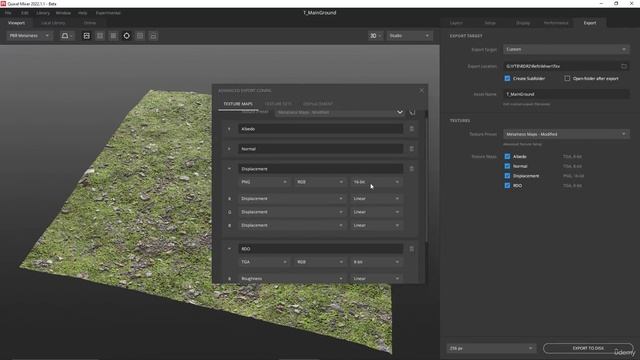Open G channel Displacement source dropdown

tap(292, 212)
